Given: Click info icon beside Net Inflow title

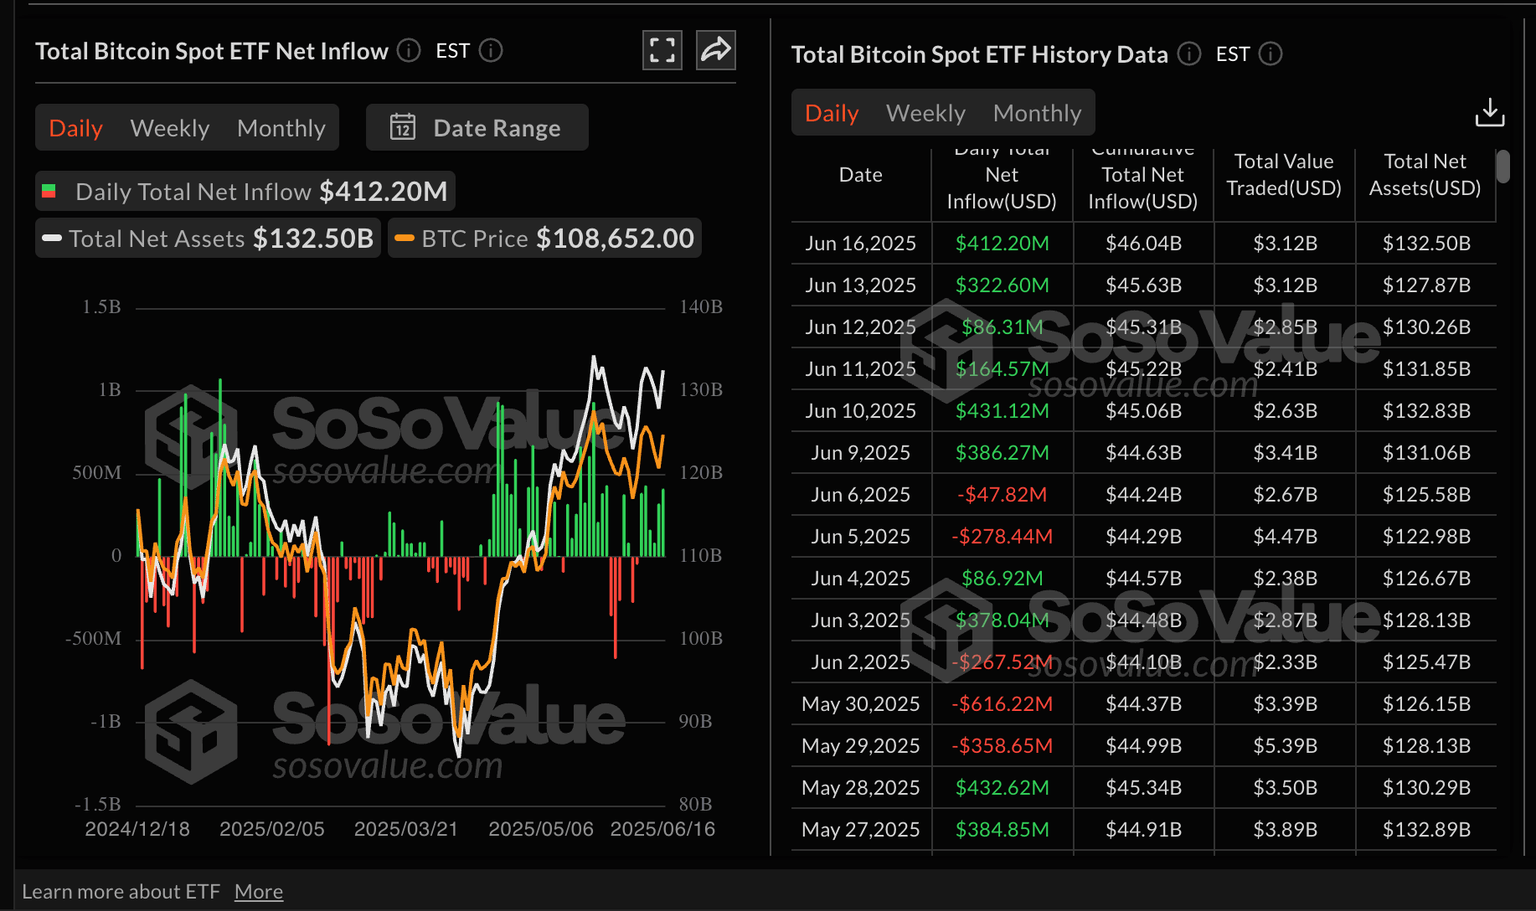Looking at the screenshot, I should 409,51.
